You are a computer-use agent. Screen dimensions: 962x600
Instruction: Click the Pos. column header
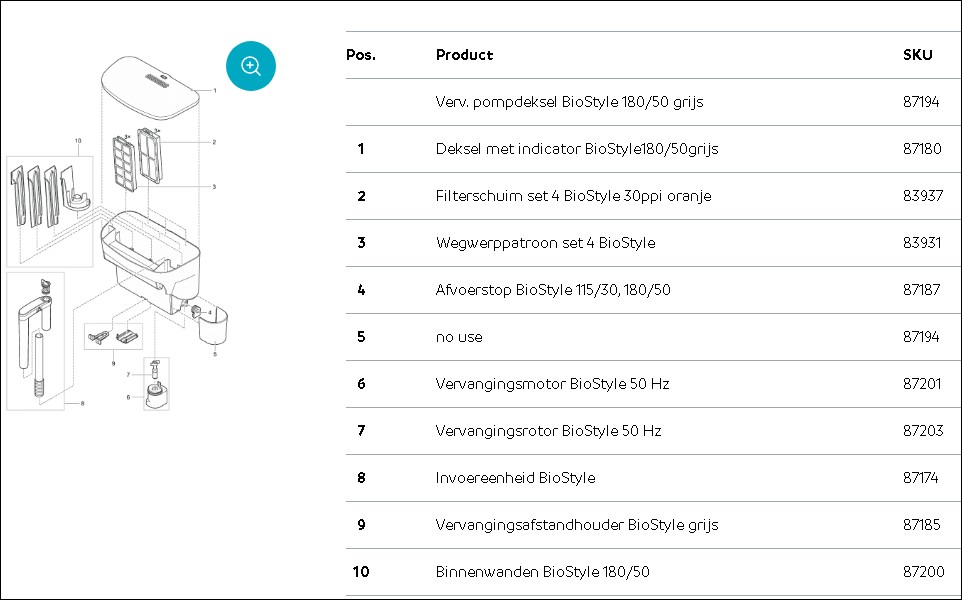tap(361, 55)
